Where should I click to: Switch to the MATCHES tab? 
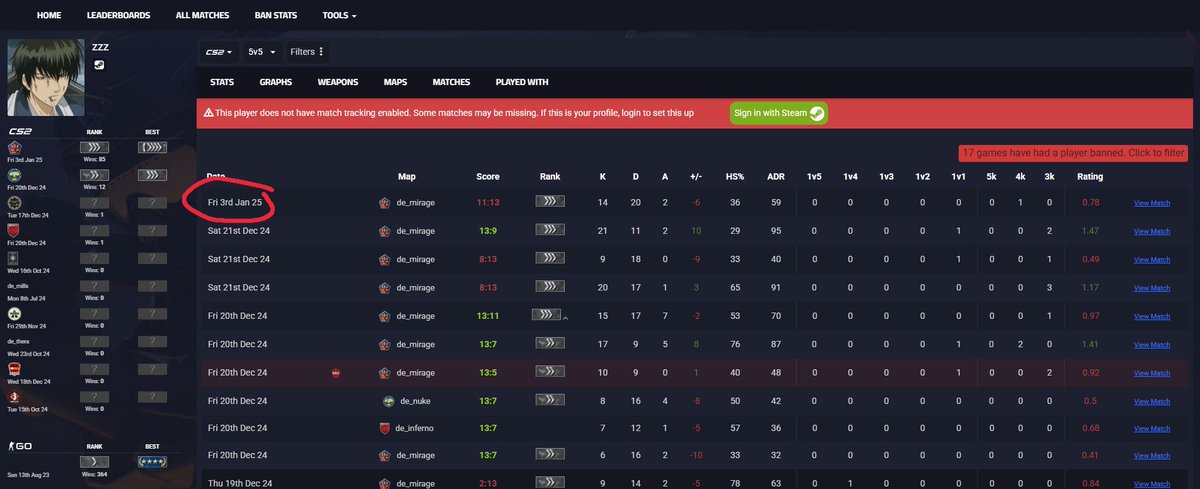pos(451,82)
